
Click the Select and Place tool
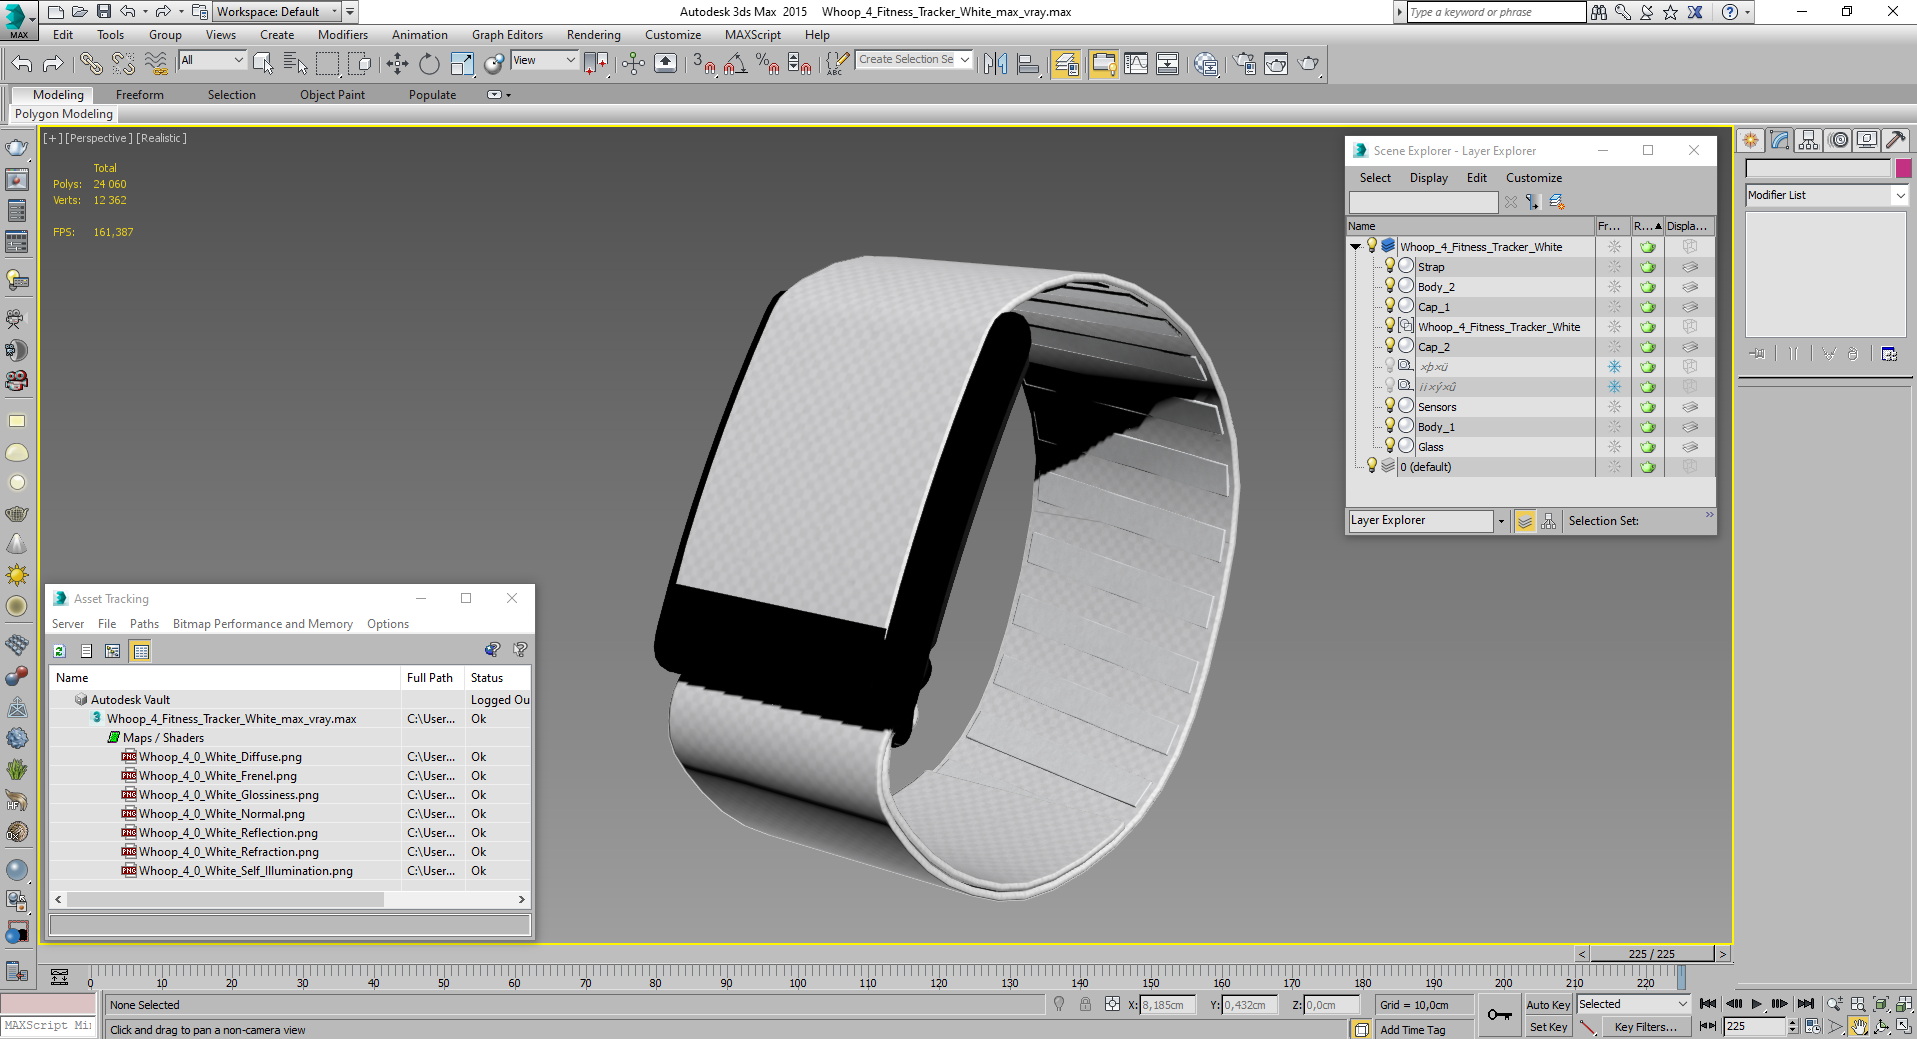click(x=494, y=64)
